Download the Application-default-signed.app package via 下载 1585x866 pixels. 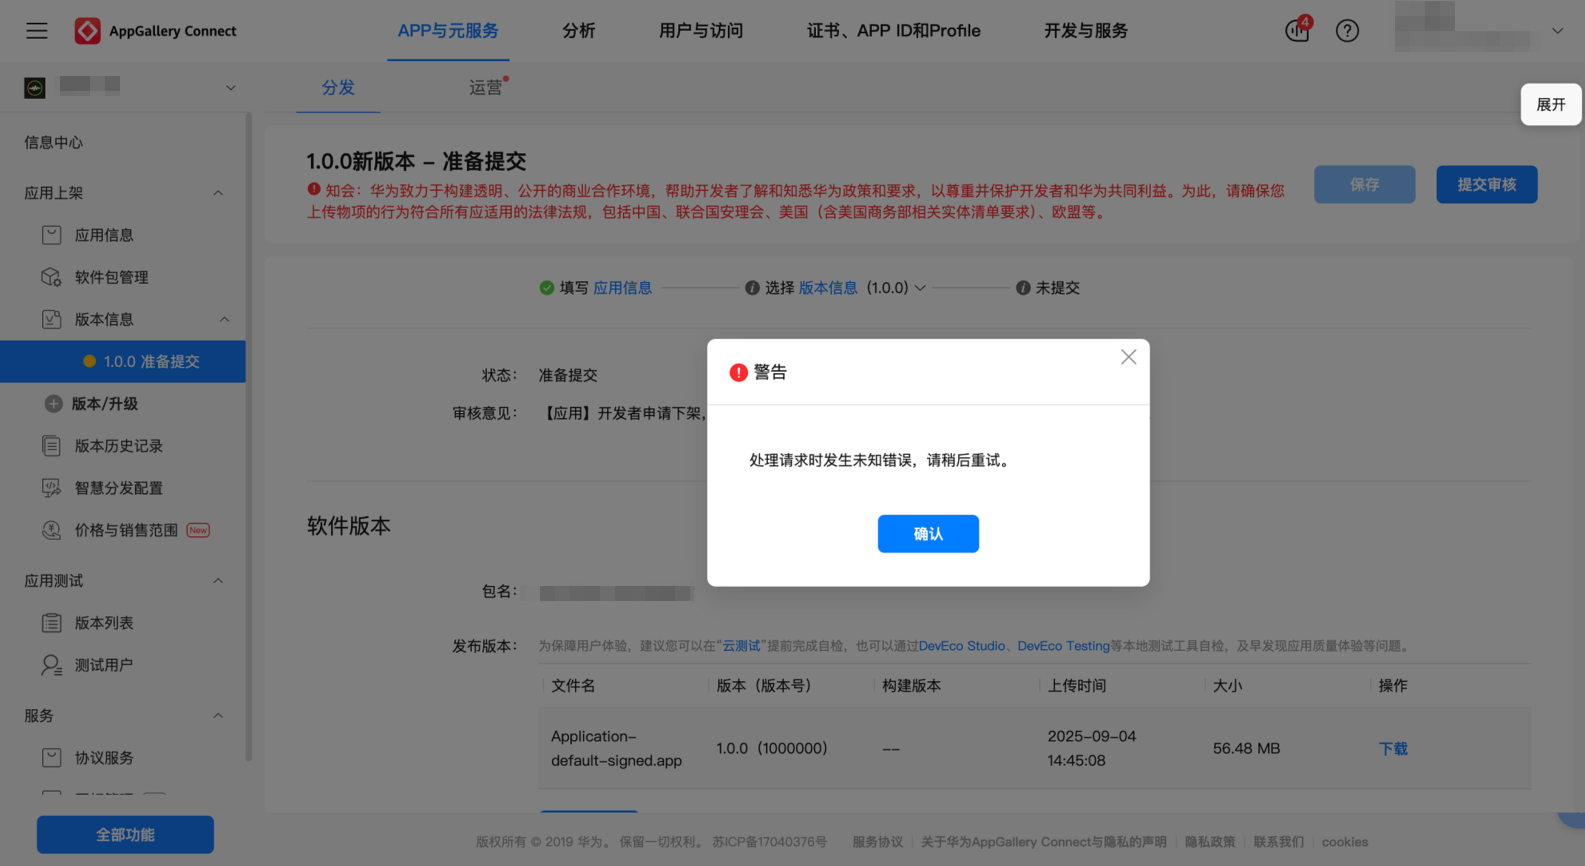[1393, 749]
